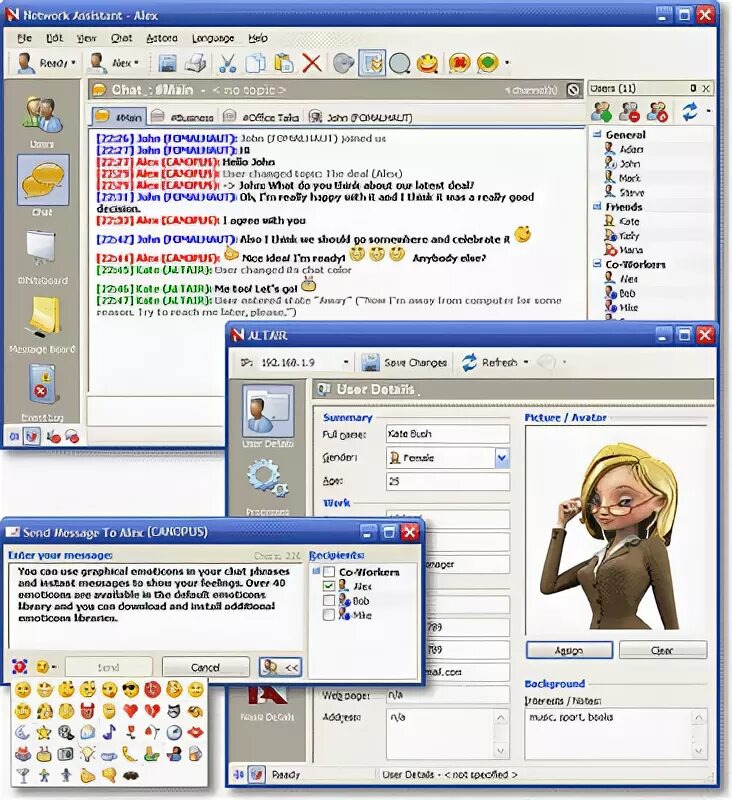Pick the red heart emoticon
The height and width of the screenshot is (800, 732).
point(131,711)
